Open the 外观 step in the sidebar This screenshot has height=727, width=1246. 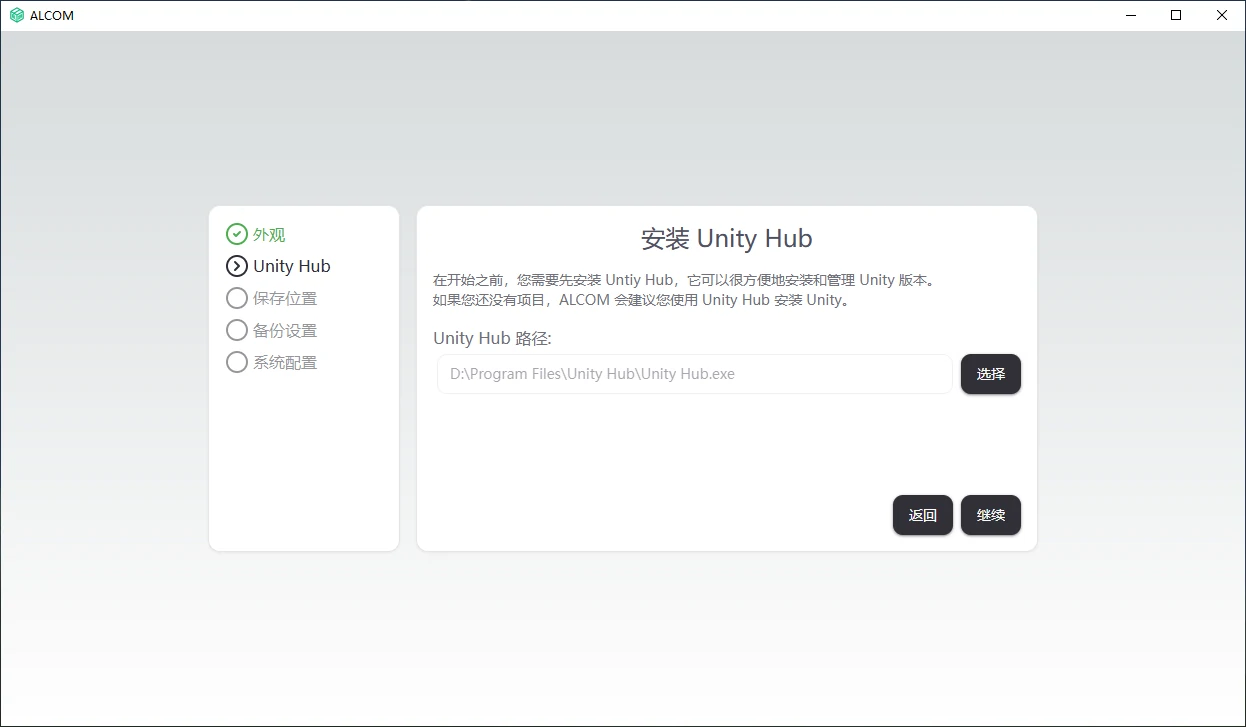coord(267,234)
